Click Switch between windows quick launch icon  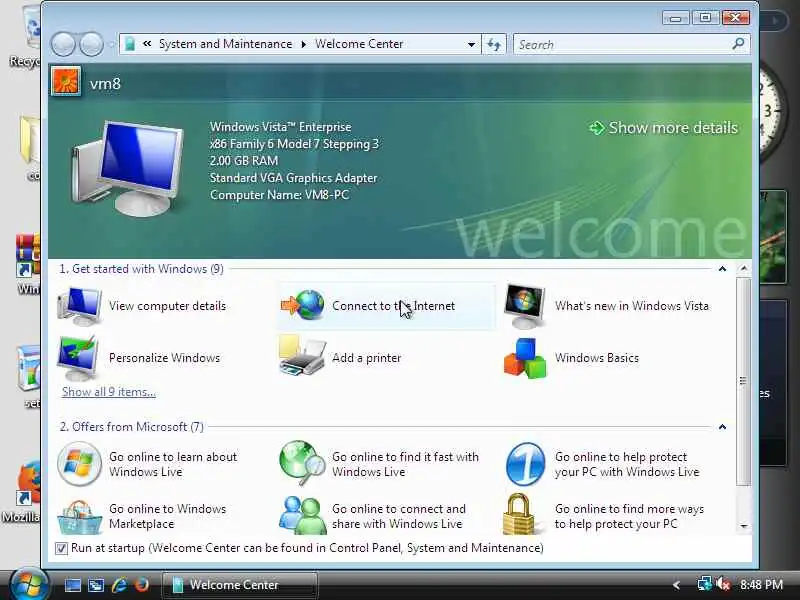tap(96, 585)
